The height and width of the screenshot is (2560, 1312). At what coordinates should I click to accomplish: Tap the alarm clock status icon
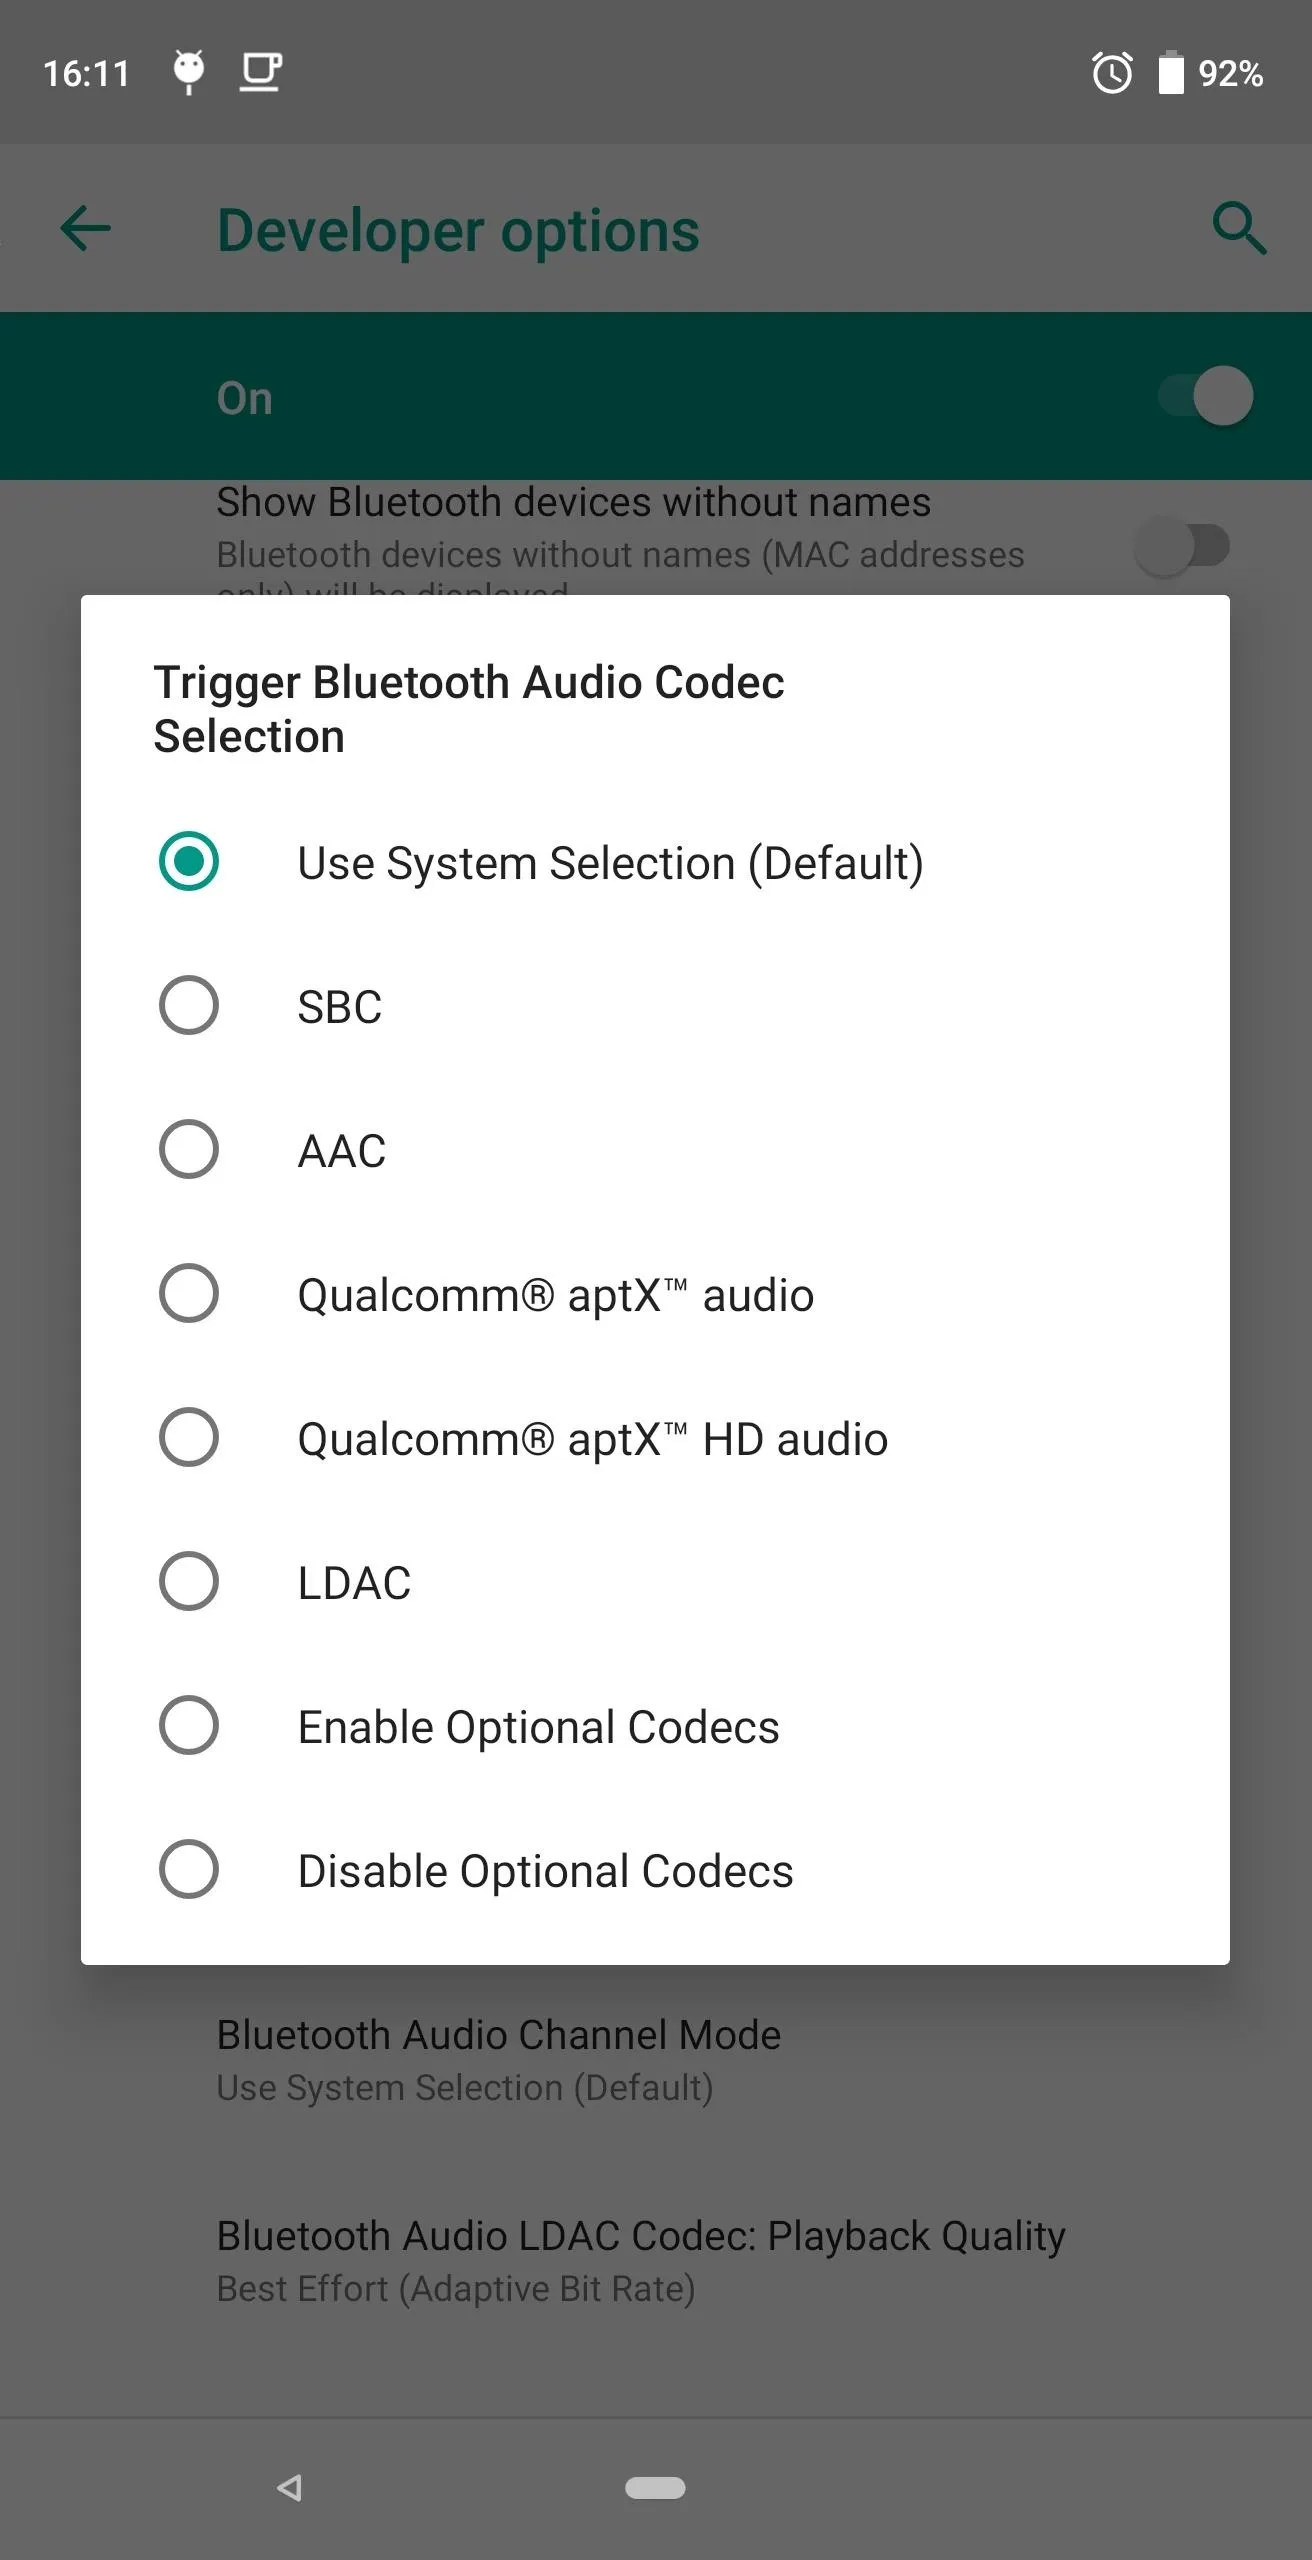[1112, 73]
